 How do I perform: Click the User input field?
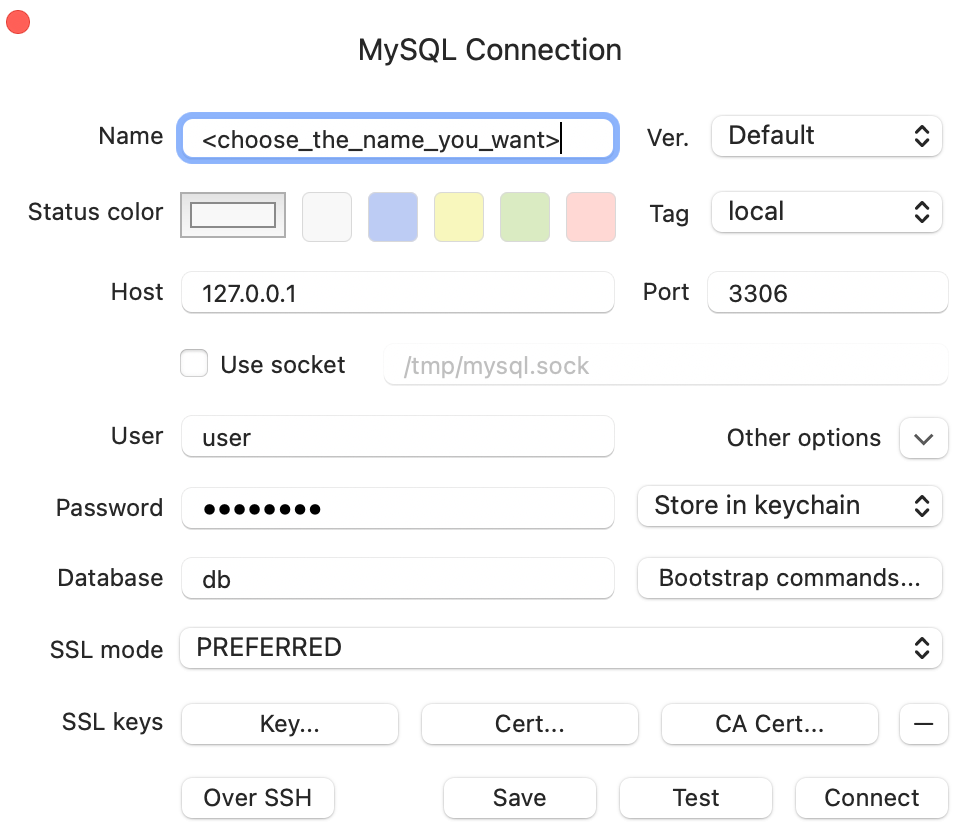pyautogui.click(x=398, y=437)
